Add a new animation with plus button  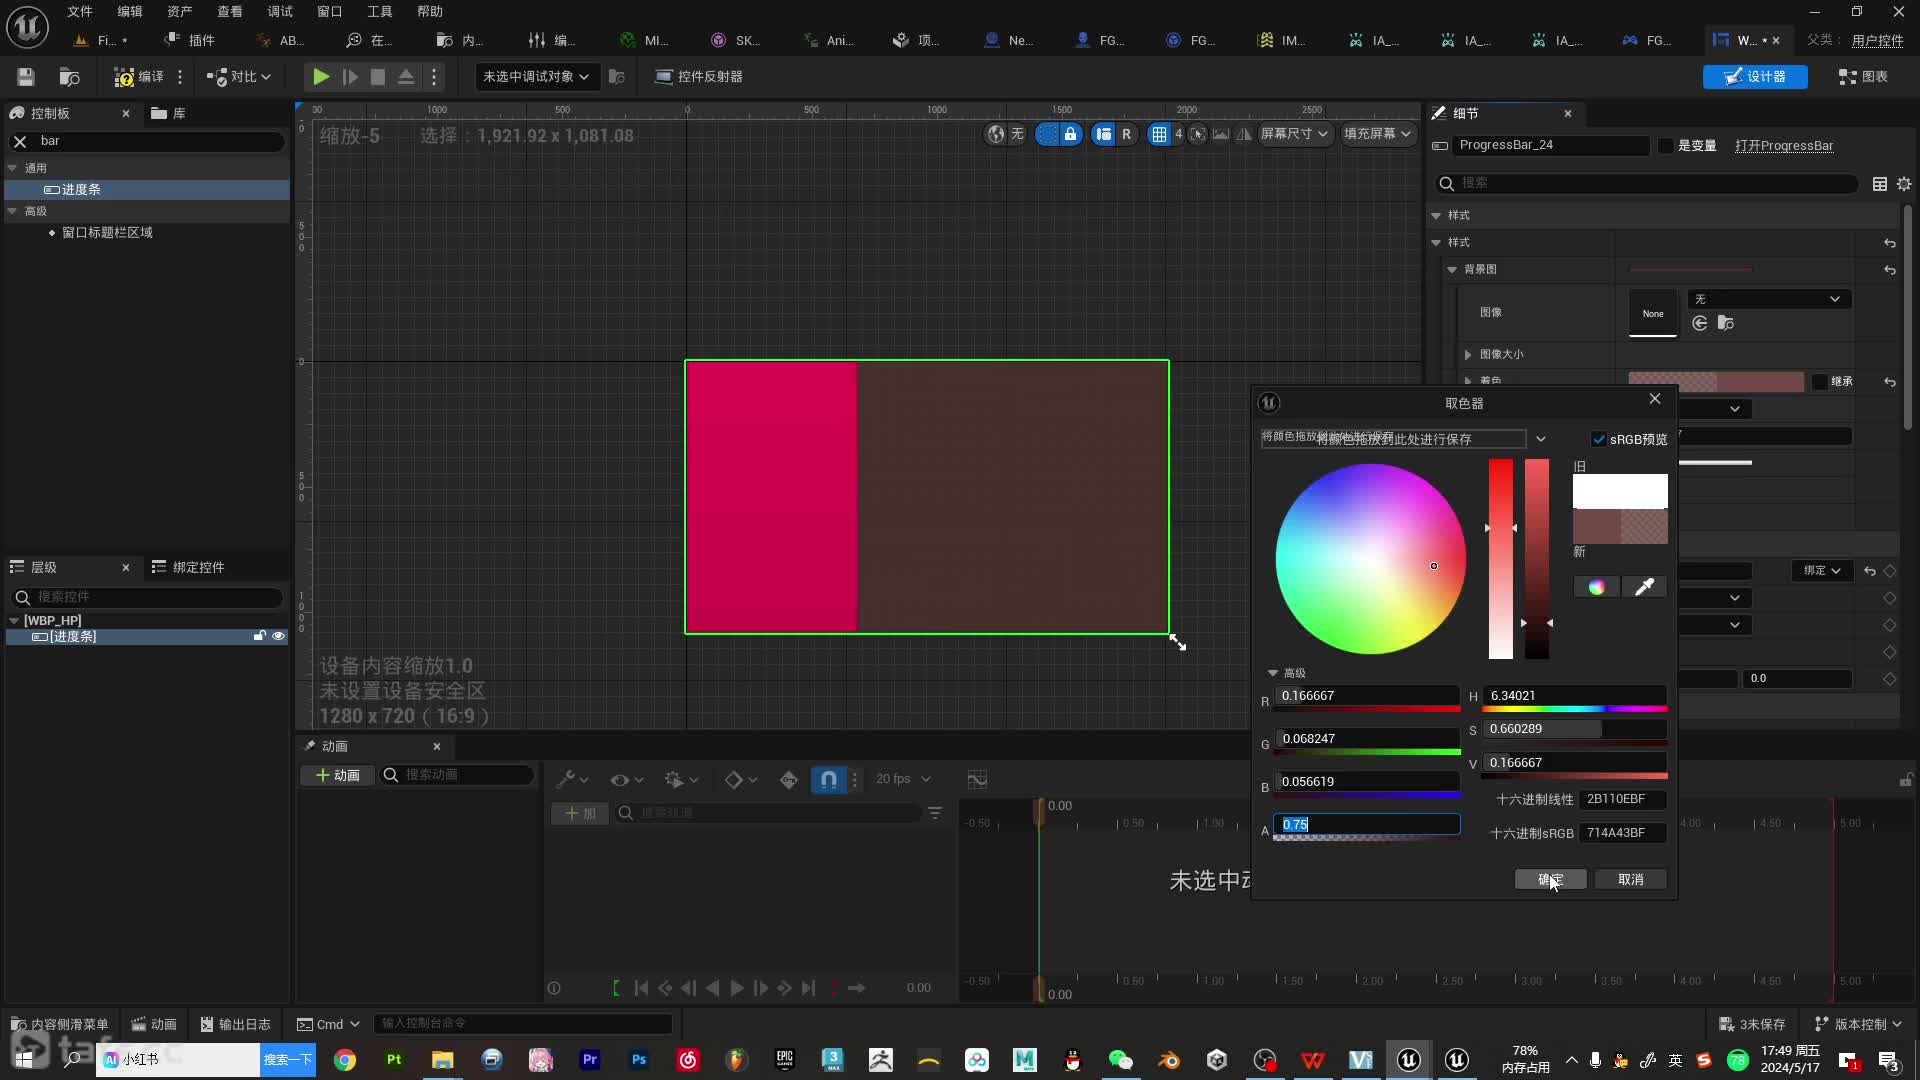click(337, 775)
